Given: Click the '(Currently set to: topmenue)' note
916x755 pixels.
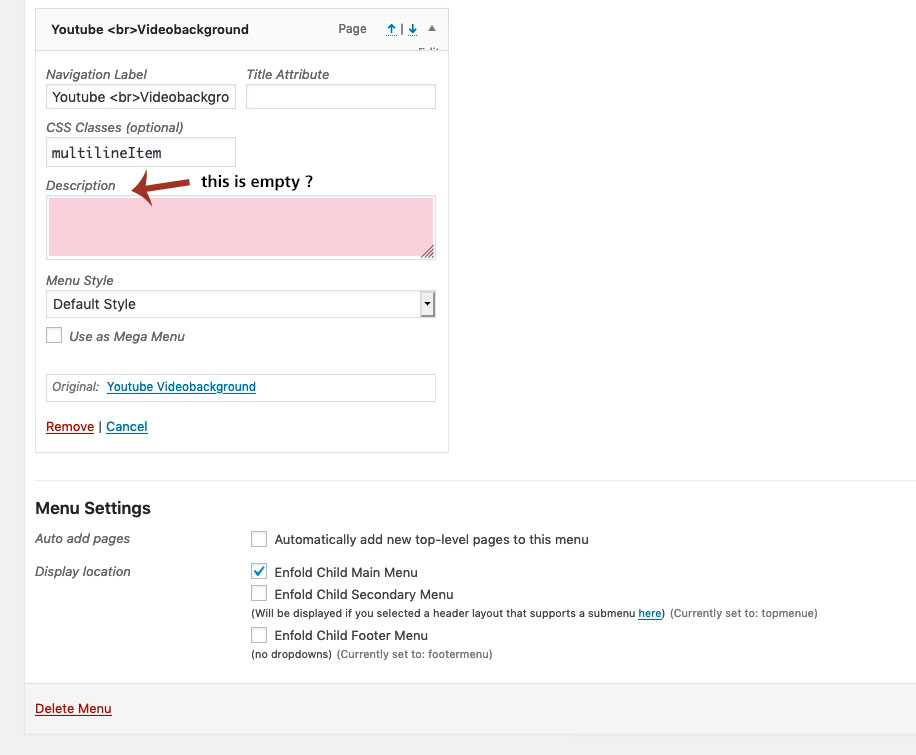Looking at the screenshot, I should (744, 613).
